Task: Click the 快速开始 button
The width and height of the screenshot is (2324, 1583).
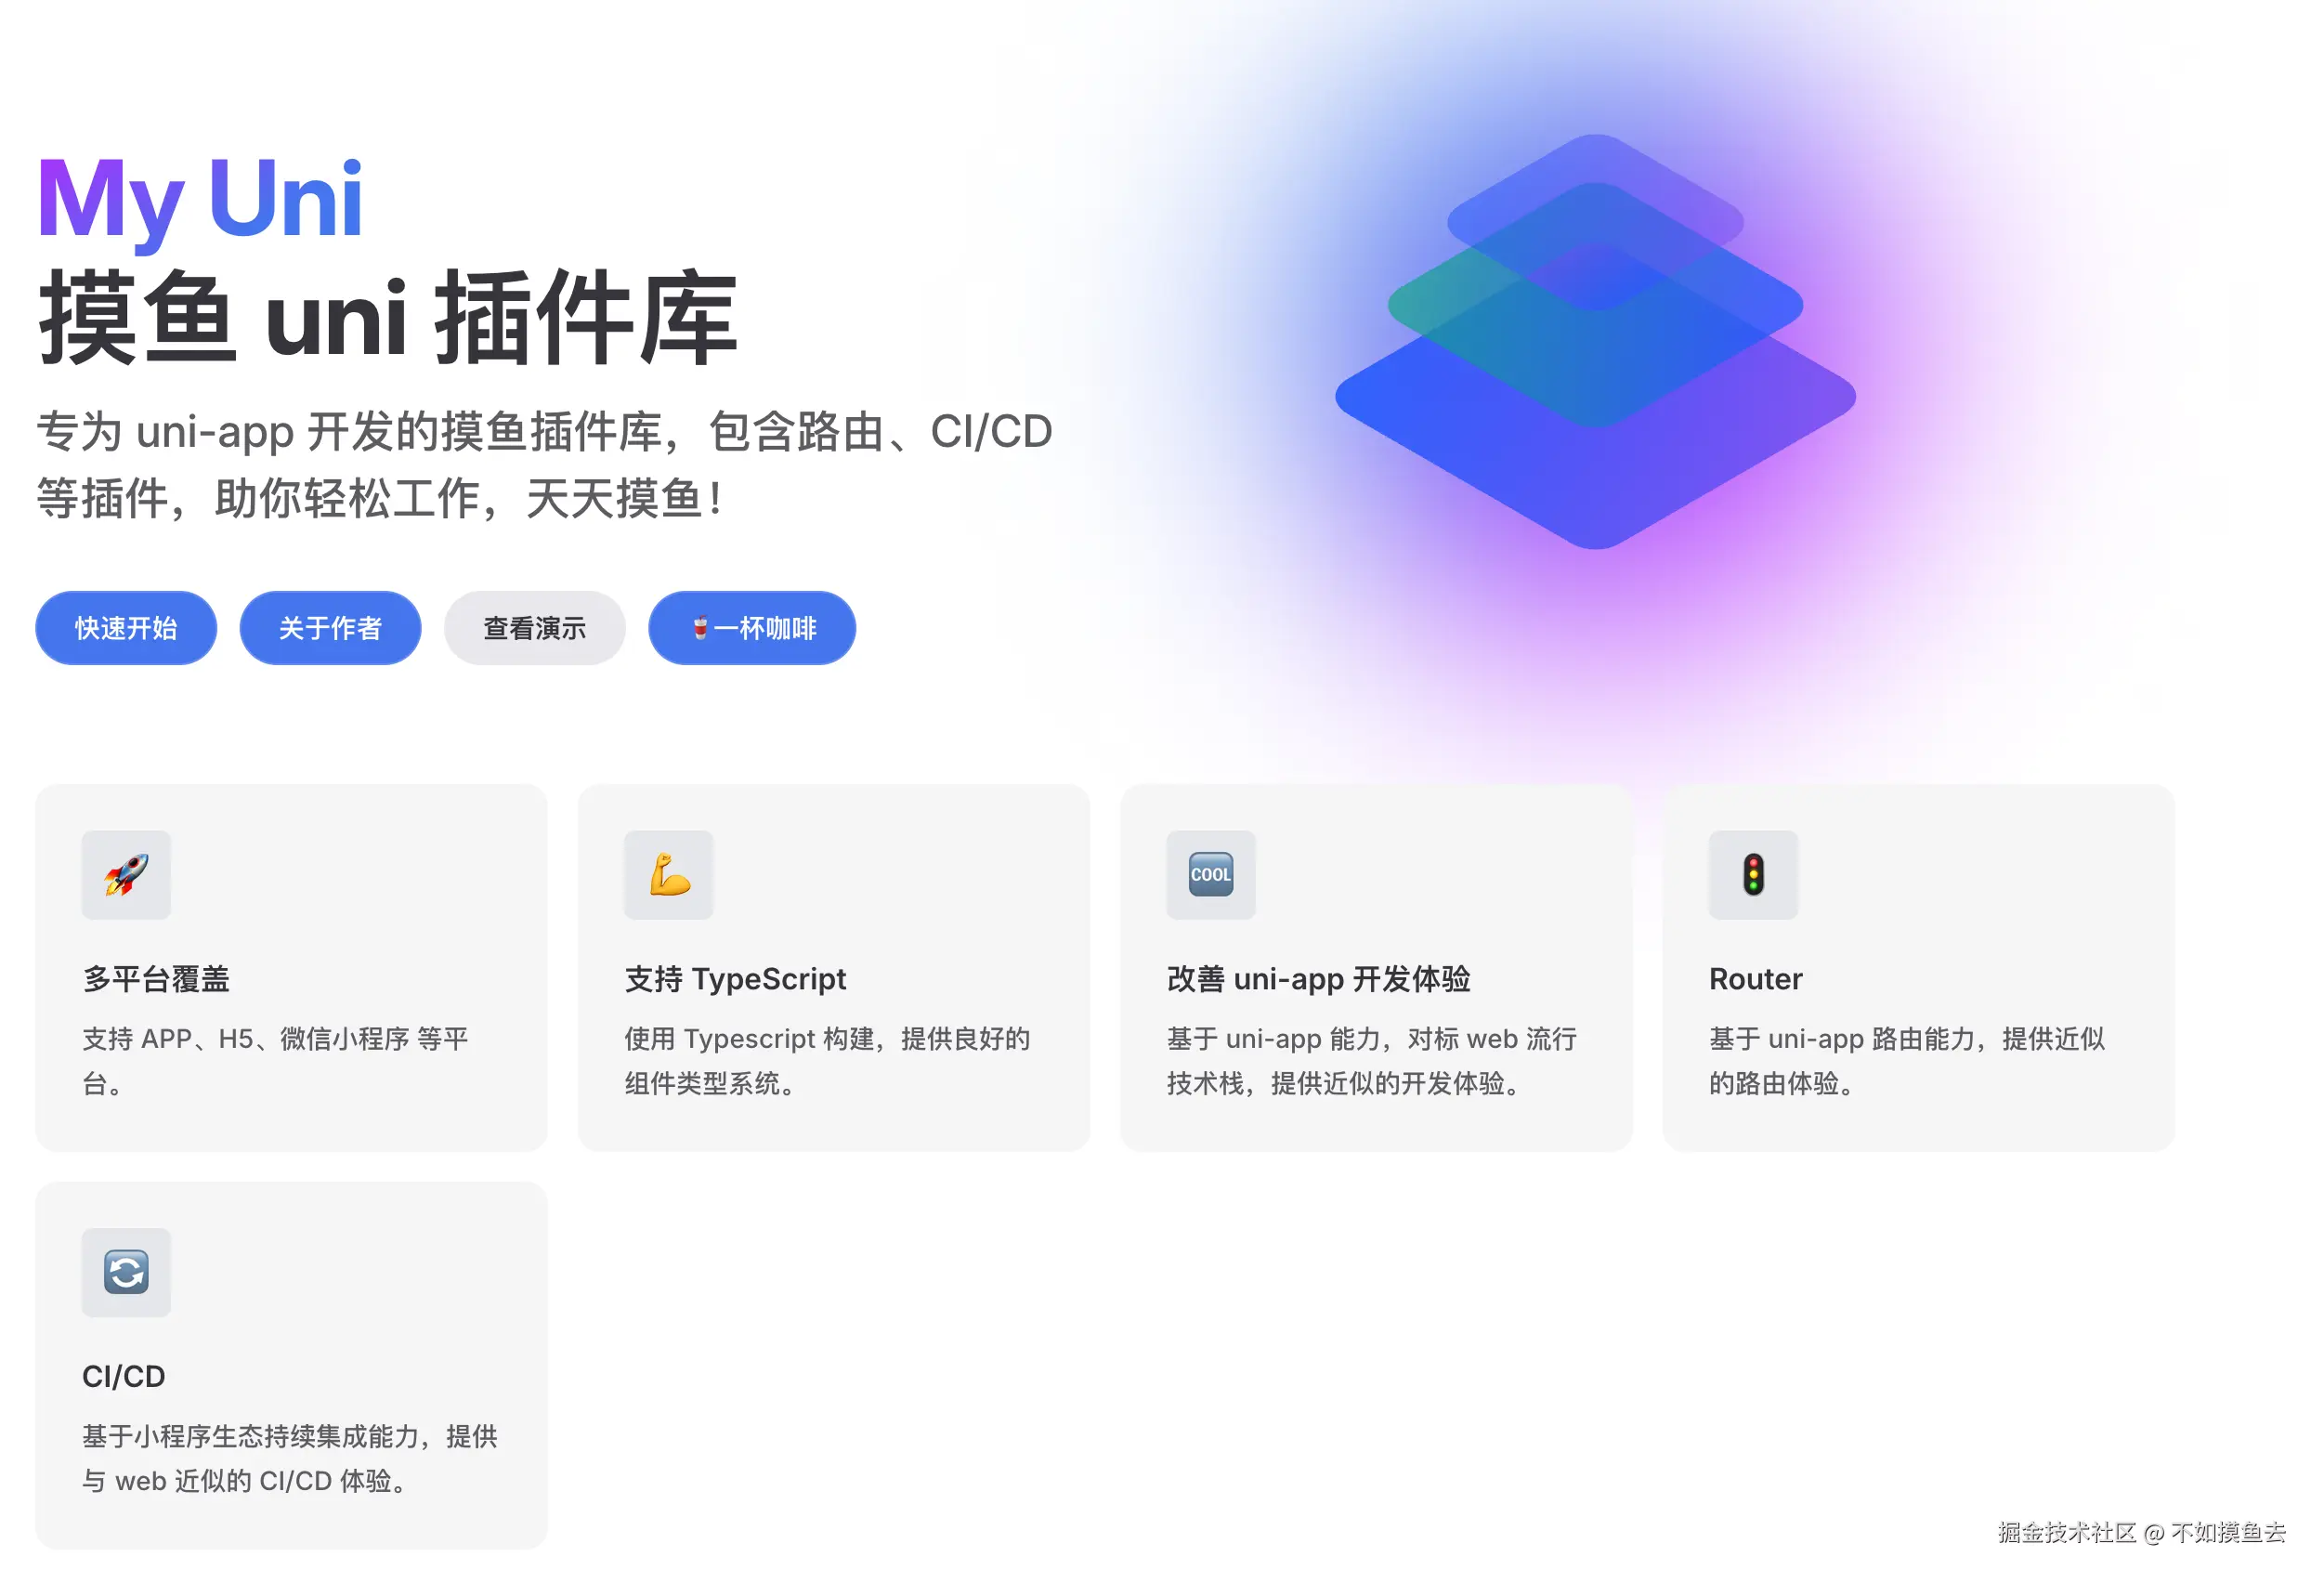Action: (126, 628)
